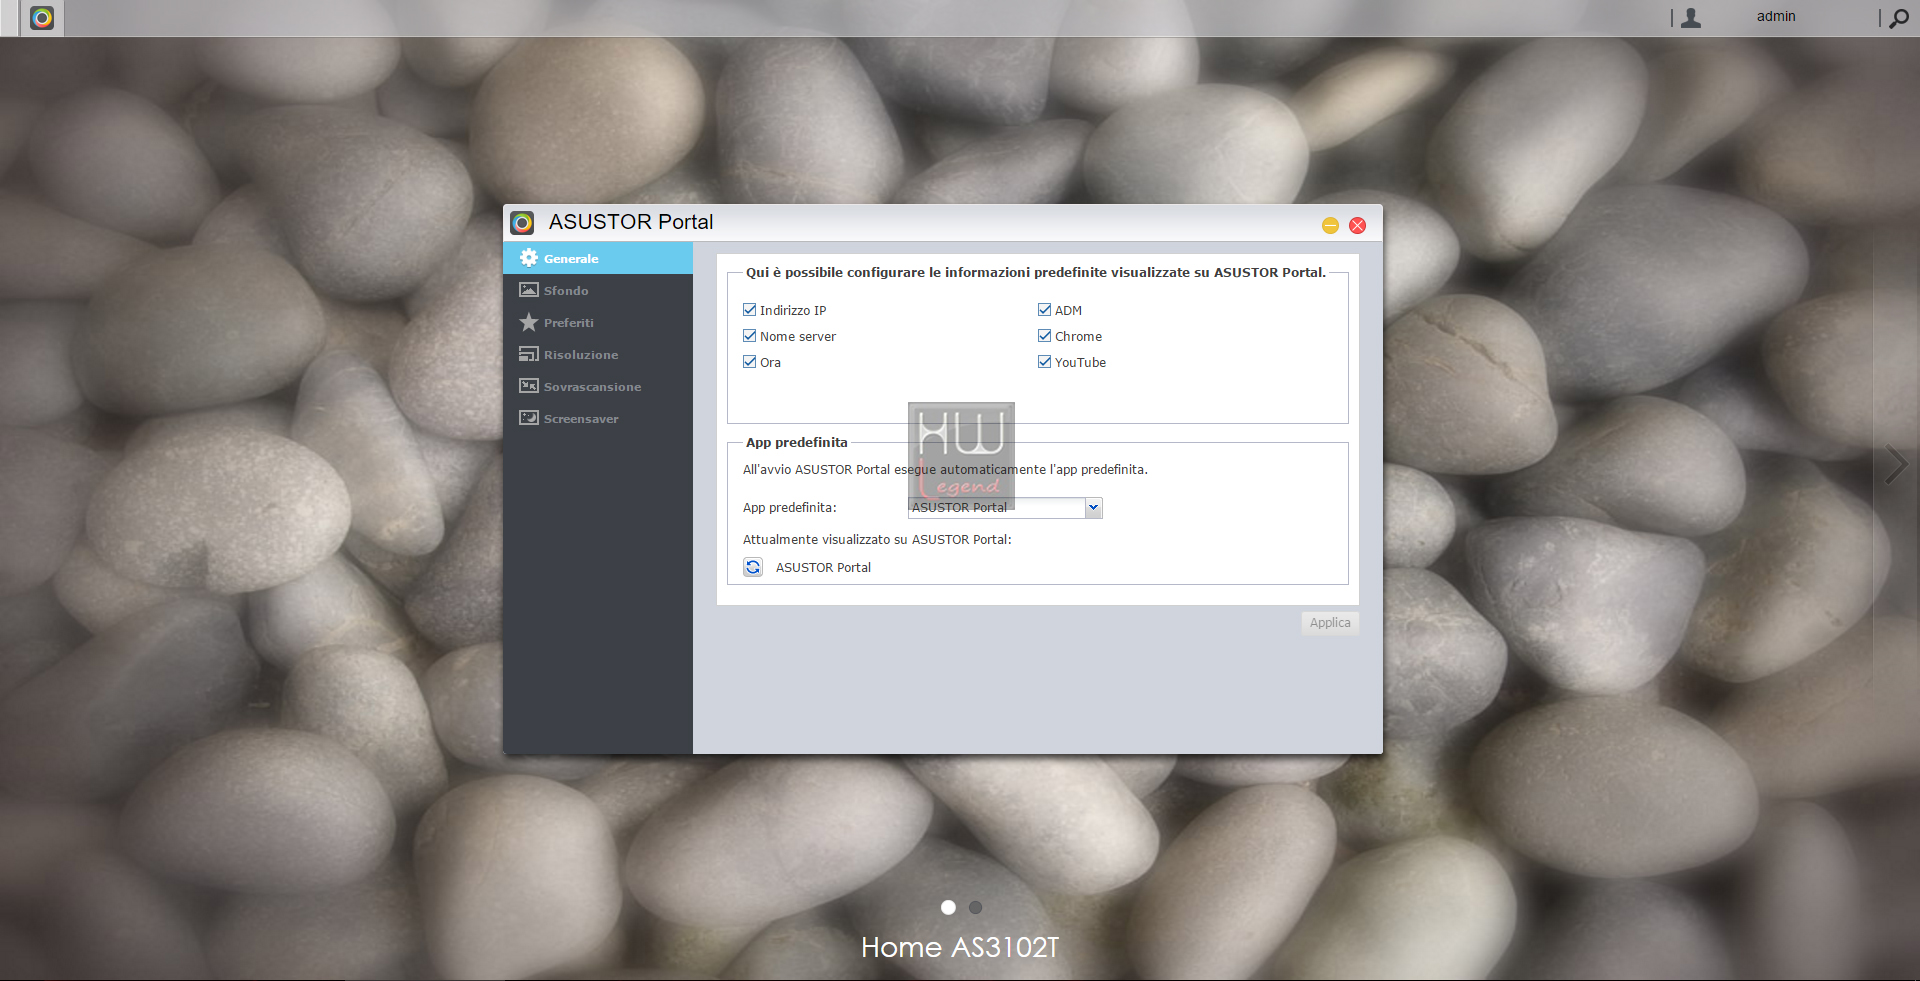Switch to the Preferiti section

pos(598,322)
